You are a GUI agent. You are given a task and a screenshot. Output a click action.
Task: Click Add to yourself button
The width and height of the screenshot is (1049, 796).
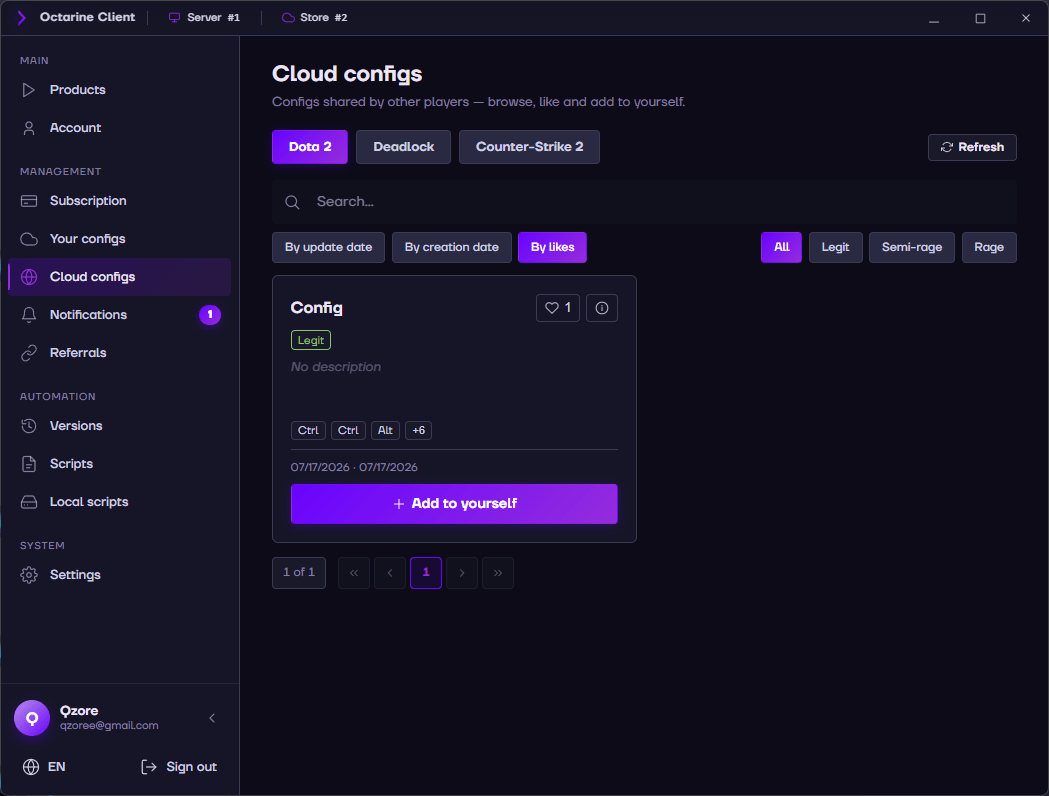pyautogui.click(x=454, y=504)
